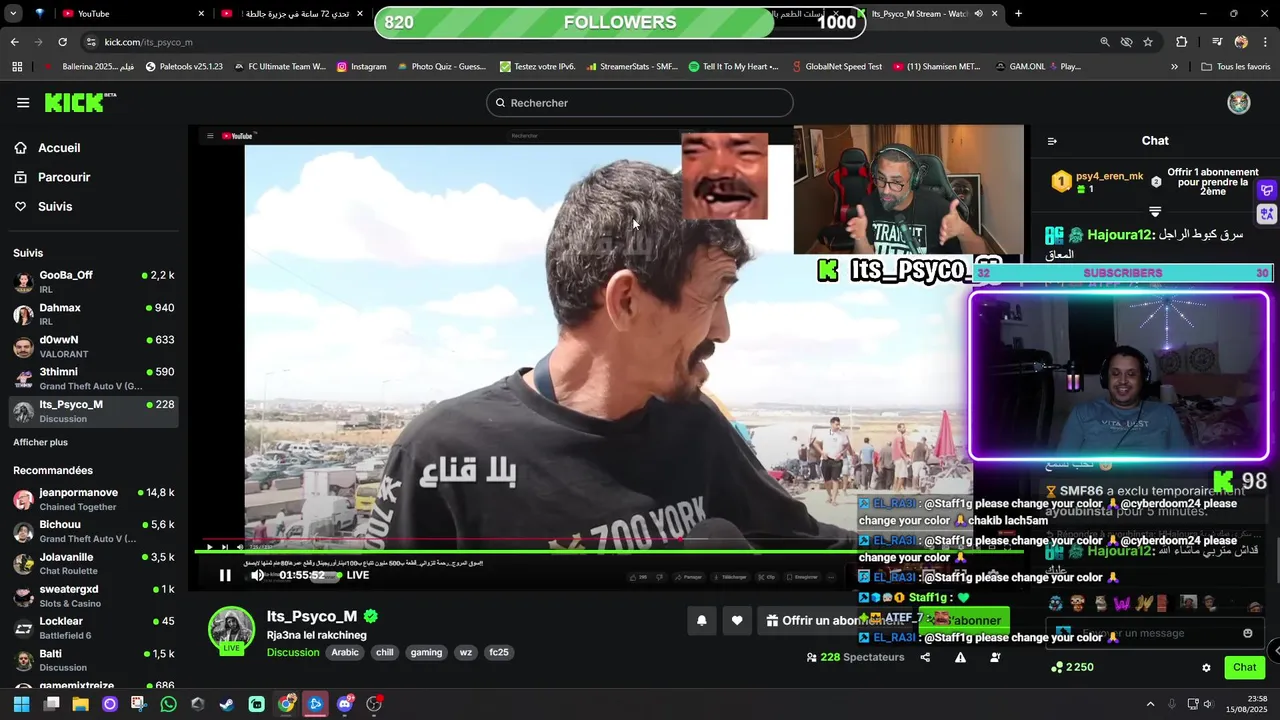Viewport: 1280px width, 720px height.
Task: Open WhatsApp from taskbar
Action: click(168, 704)
